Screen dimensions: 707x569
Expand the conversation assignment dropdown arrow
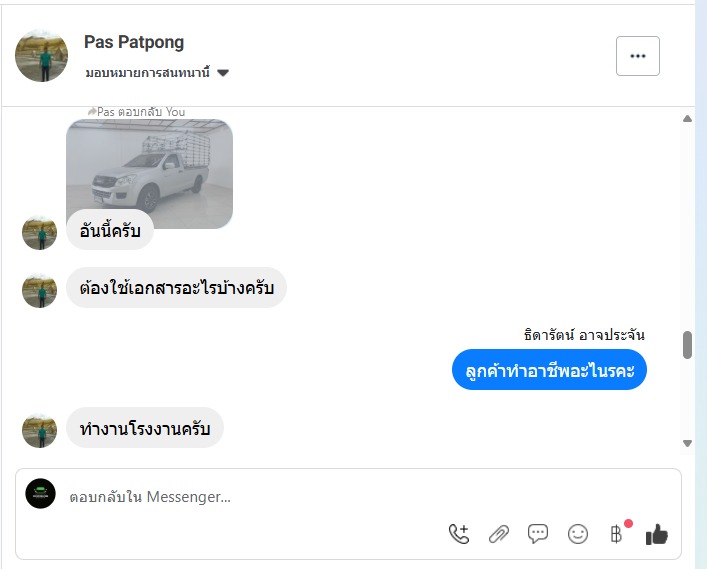pos(223,73)
